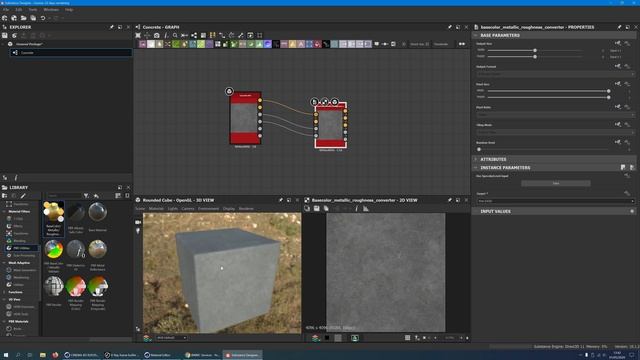Click the save image icon in 2D view

pyautogui.click(x=317, y=209)
